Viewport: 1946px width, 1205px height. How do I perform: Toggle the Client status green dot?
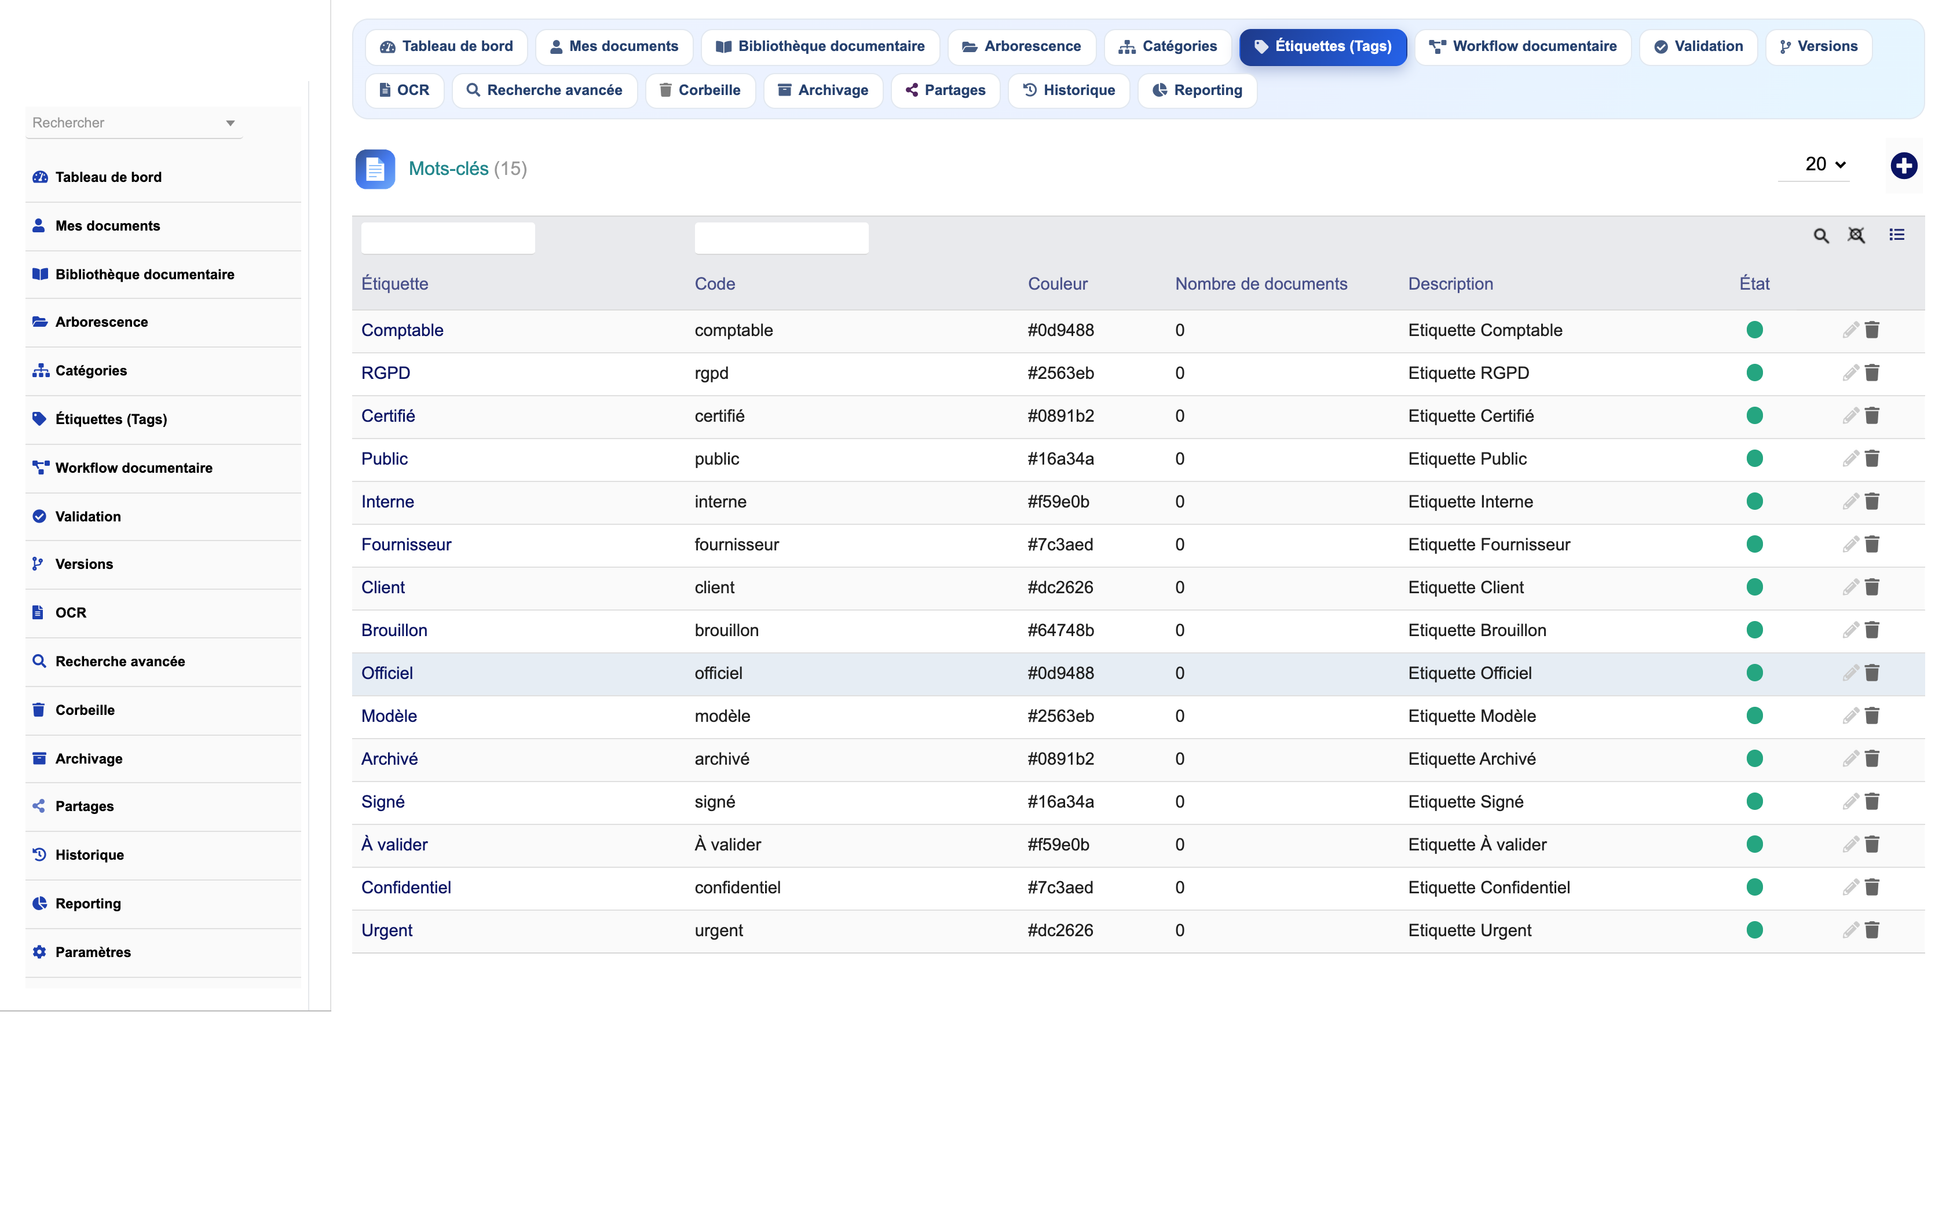(1754, 588)
